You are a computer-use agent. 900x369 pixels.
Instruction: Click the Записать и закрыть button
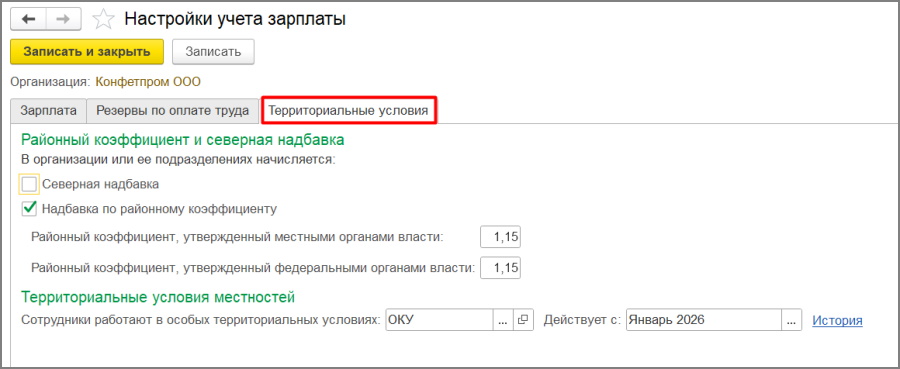87,51
